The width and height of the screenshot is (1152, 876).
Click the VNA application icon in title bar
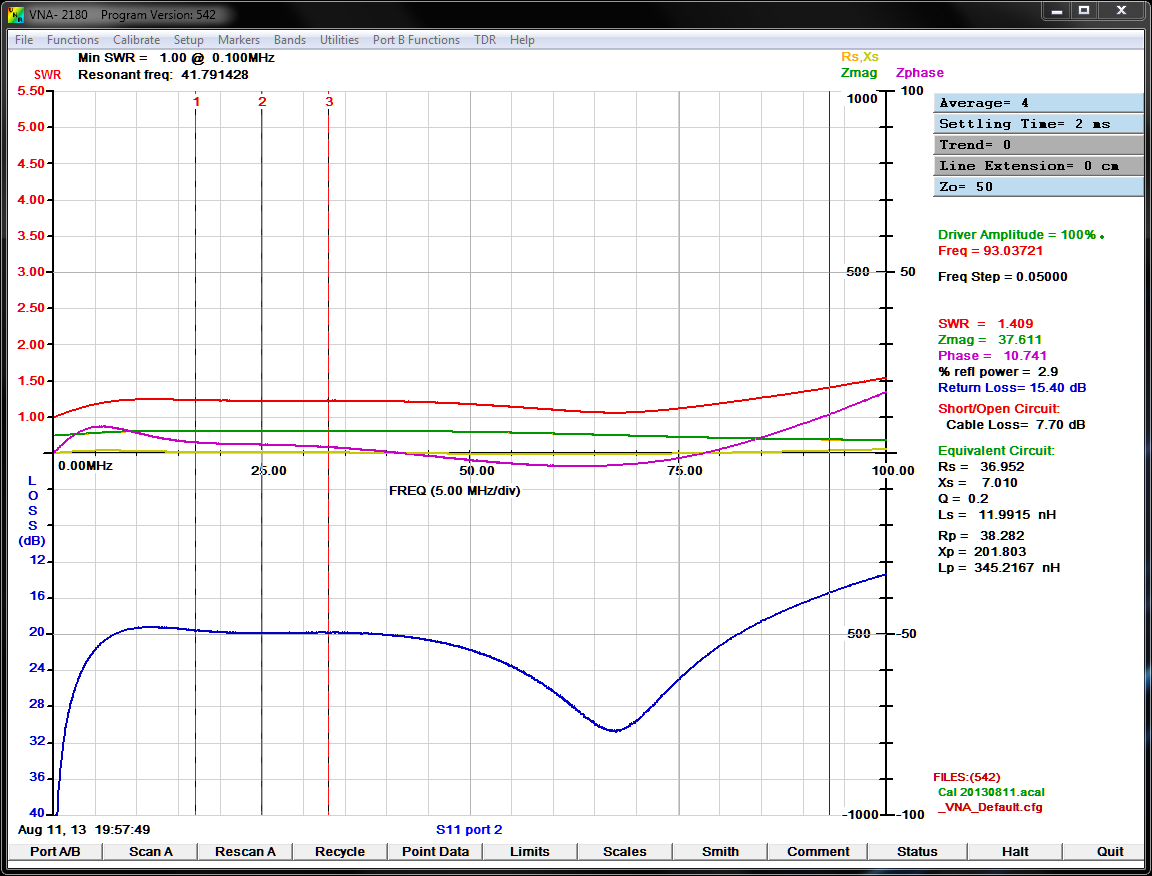click(x=15, y=14)
